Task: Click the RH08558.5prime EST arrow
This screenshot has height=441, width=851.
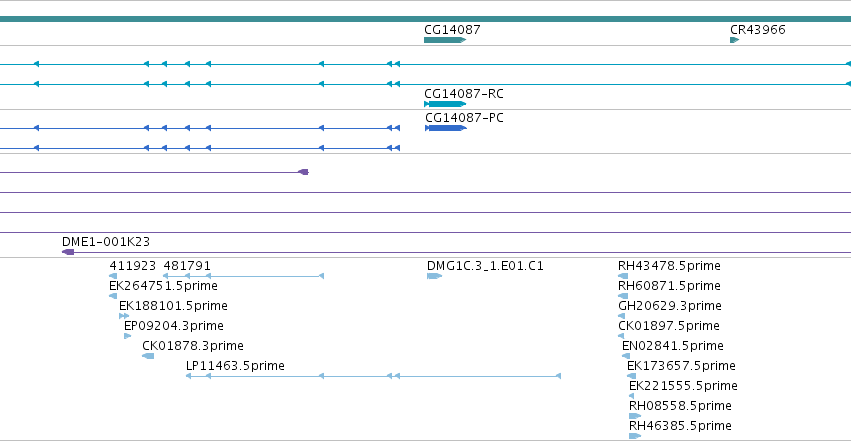Action: point(635,416)
